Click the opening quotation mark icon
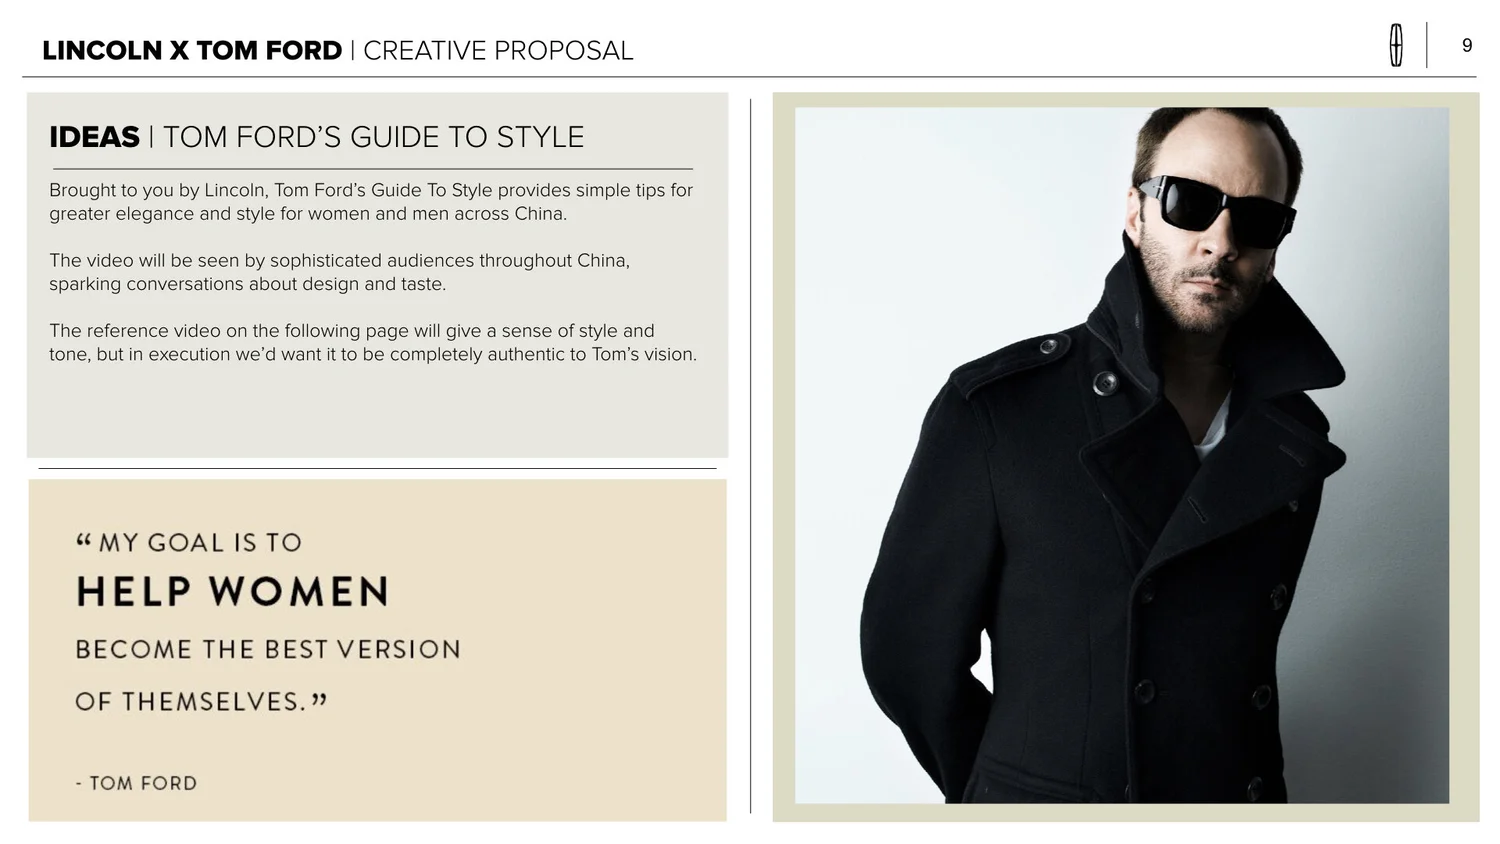The image size is (1500, 844). (x=83, y=540)
